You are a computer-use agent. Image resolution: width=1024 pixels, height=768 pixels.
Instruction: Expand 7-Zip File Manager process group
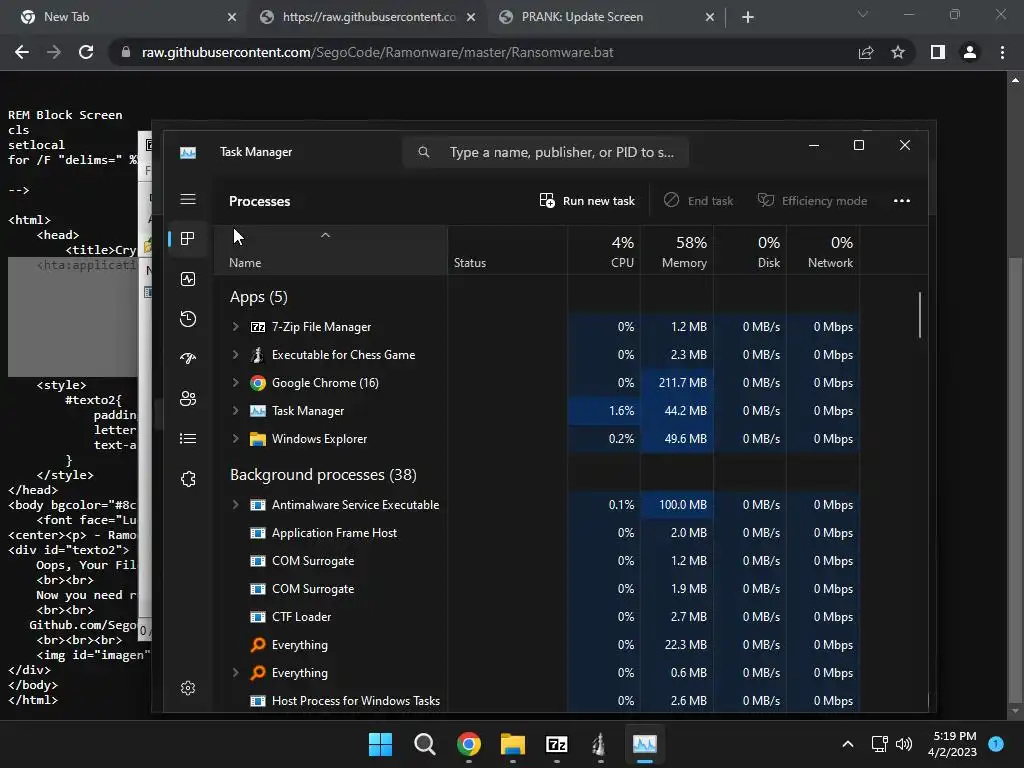coord(236,327)
